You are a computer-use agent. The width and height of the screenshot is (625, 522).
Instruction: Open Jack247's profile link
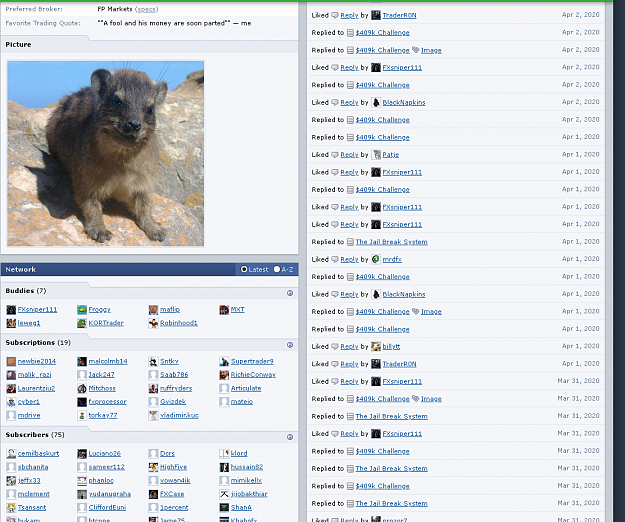click(101, 375)
